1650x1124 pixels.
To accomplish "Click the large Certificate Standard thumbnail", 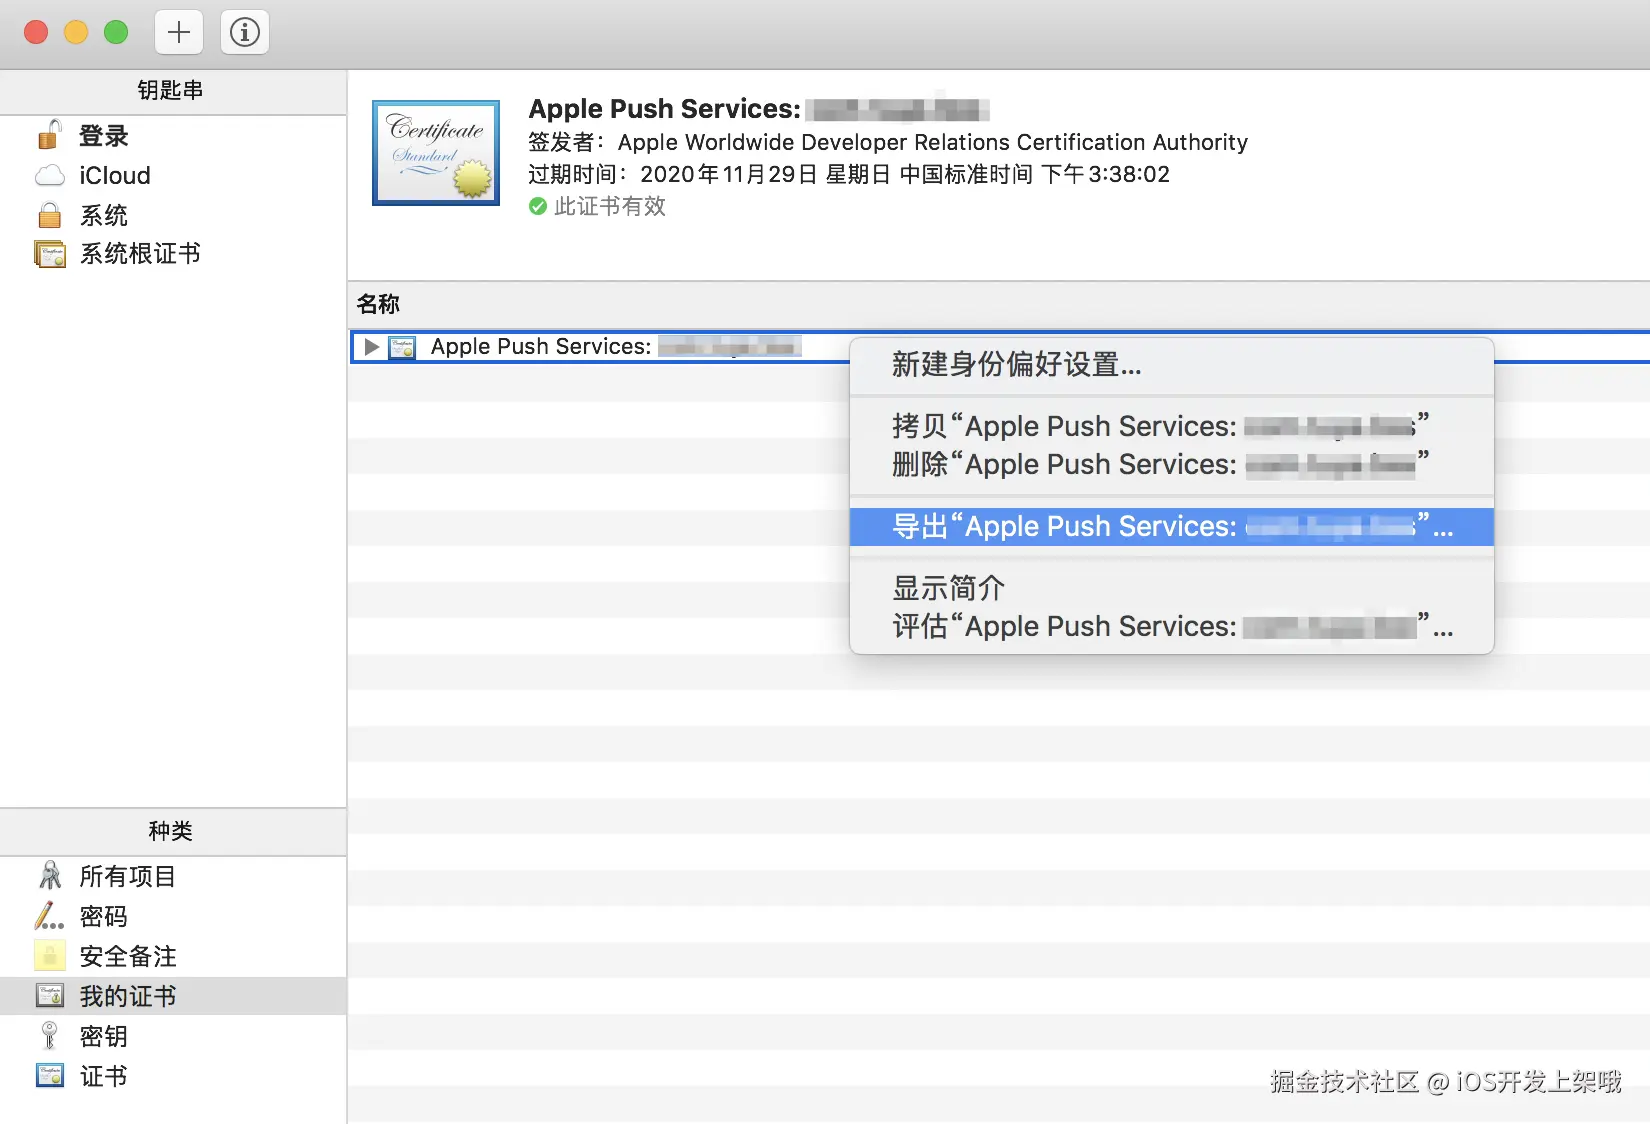I will 436,153.
